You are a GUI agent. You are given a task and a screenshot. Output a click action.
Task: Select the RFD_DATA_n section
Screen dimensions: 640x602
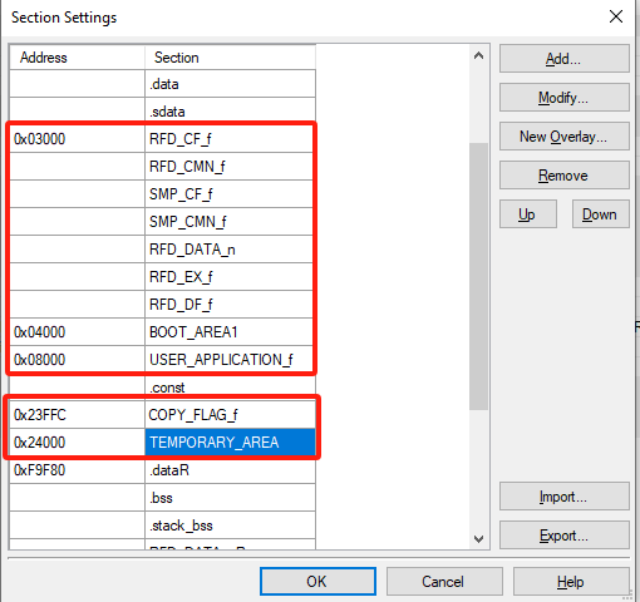pos(230,249)
